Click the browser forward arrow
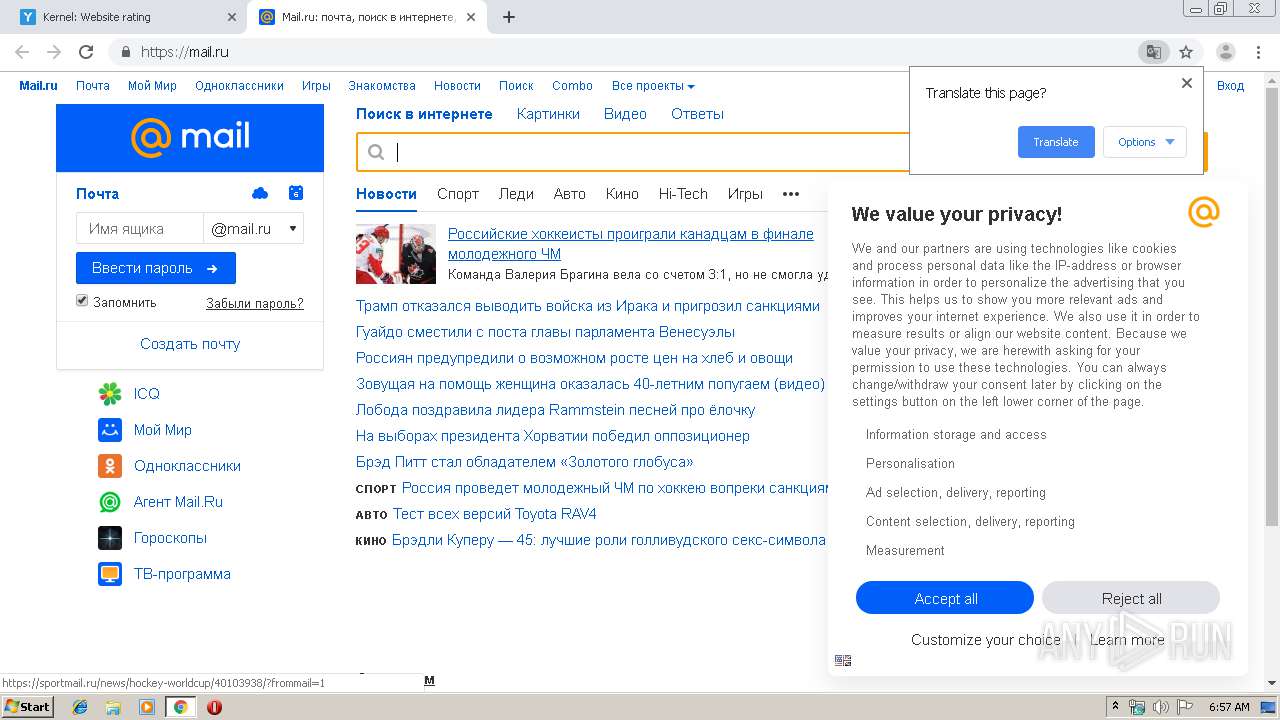The height and width of the screenshot is (720, 1280). tap(54, 52)
